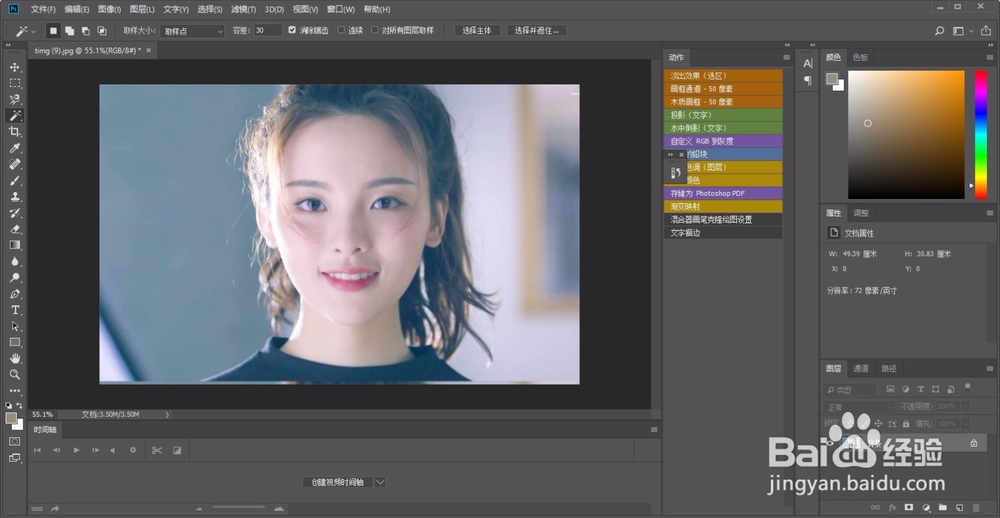
Task: Open the Actions panel flyout menu
Action: point(786,57)
